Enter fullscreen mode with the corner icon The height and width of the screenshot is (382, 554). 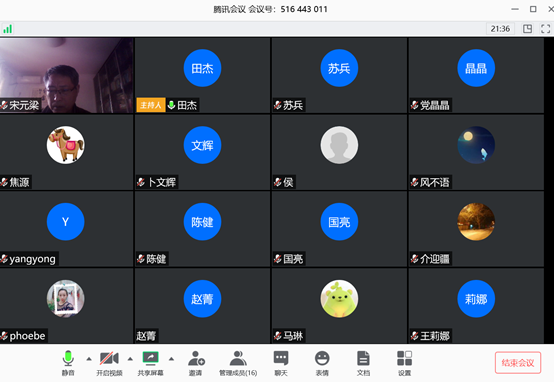click(546, 29)
